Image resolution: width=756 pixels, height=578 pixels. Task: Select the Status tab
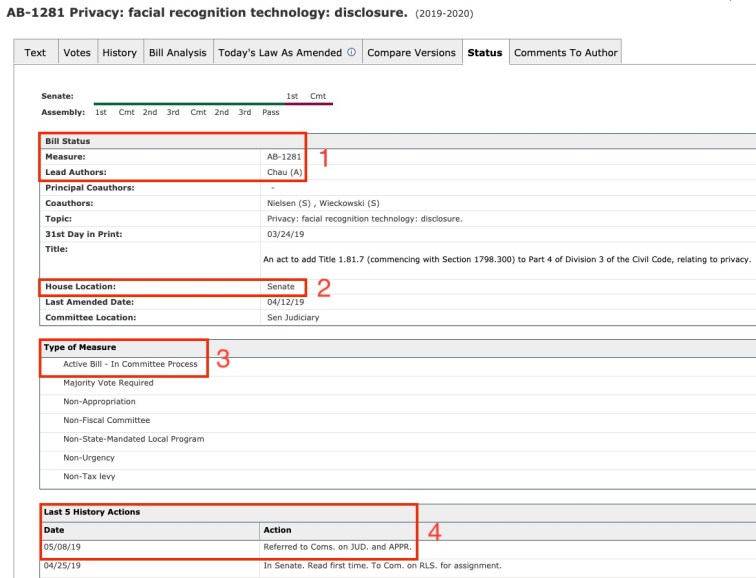pyautogui.click(x=485, y=53)
